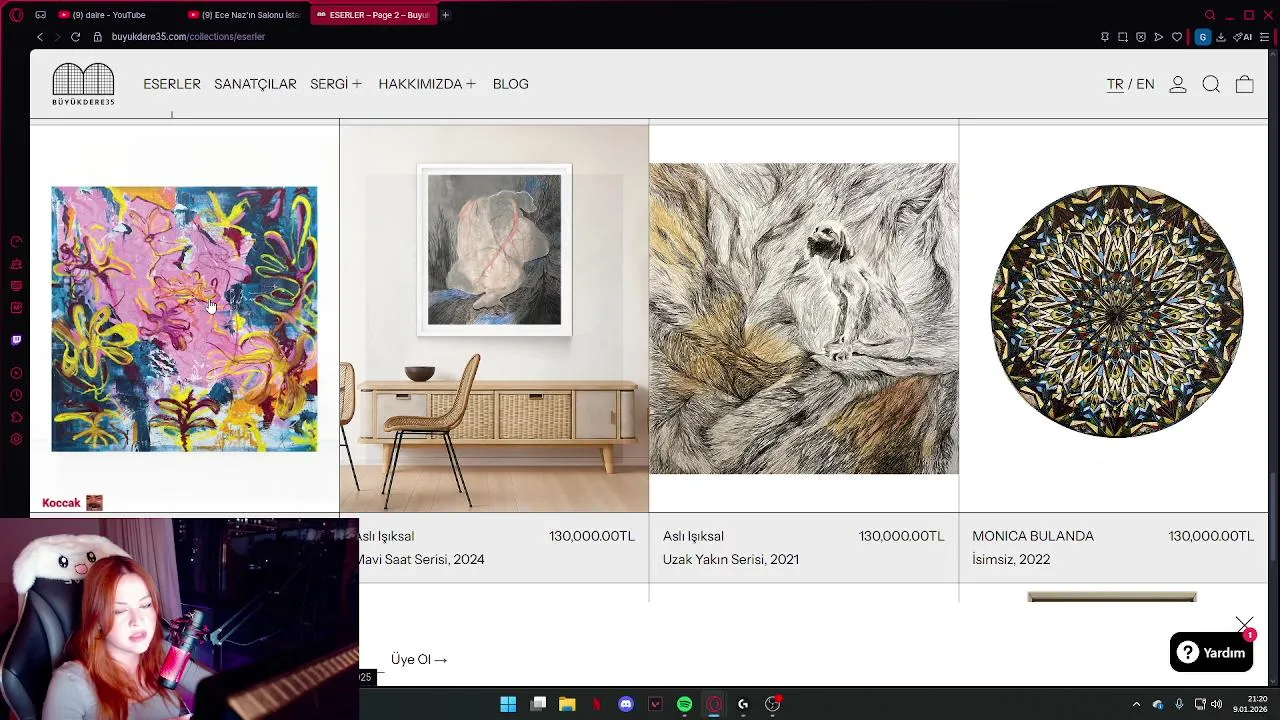
Task: Open Task View from taskbar
Action: point(538,705)
